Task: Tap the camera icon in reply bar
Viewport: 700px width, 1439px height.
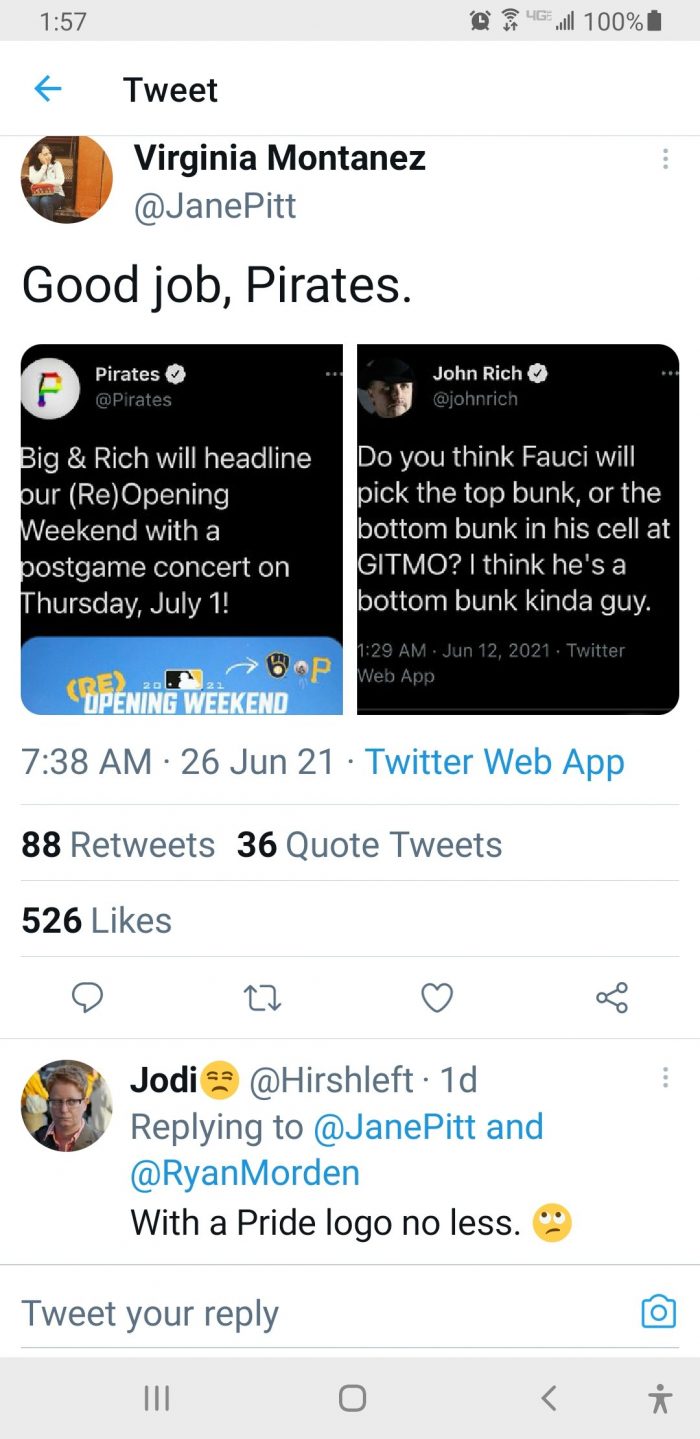Action: [x=658, y=1311]
